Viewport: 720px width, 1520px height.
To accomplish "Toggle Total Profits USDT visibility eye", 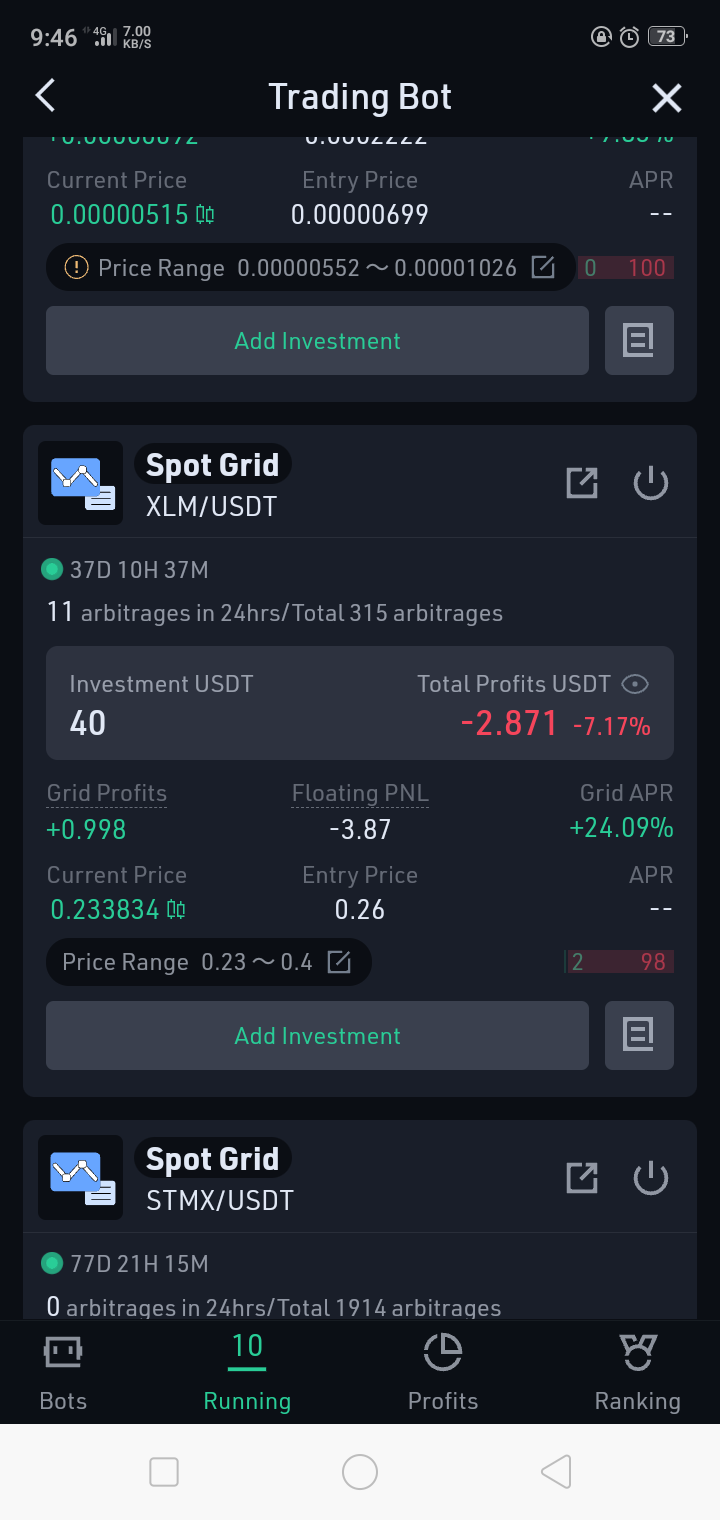I will pos(635,684).
